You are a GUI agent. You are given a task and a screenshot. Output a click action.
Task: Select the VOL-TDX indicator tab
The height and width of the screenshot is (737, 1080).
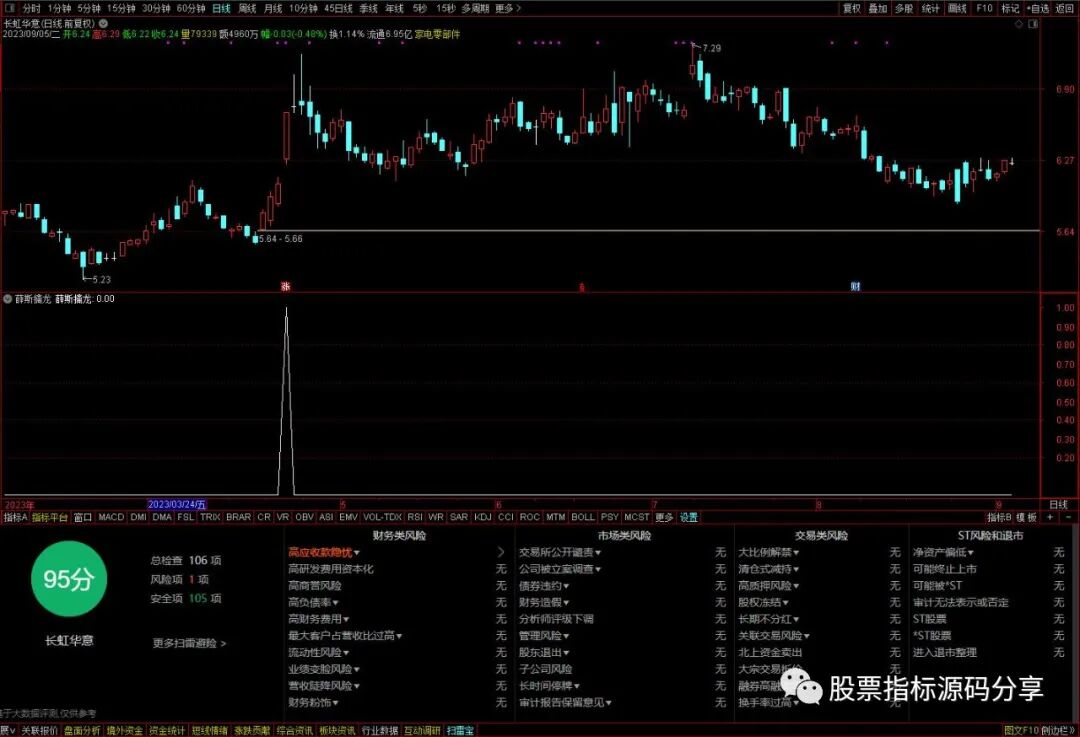382,517
